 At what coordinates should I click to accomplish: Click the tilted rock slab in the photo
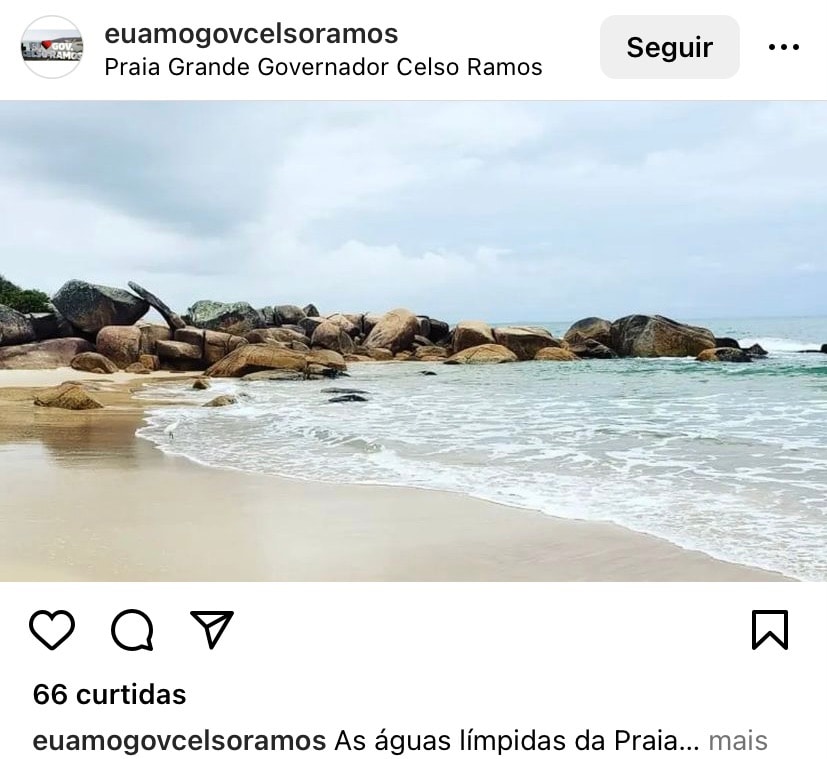157,304
